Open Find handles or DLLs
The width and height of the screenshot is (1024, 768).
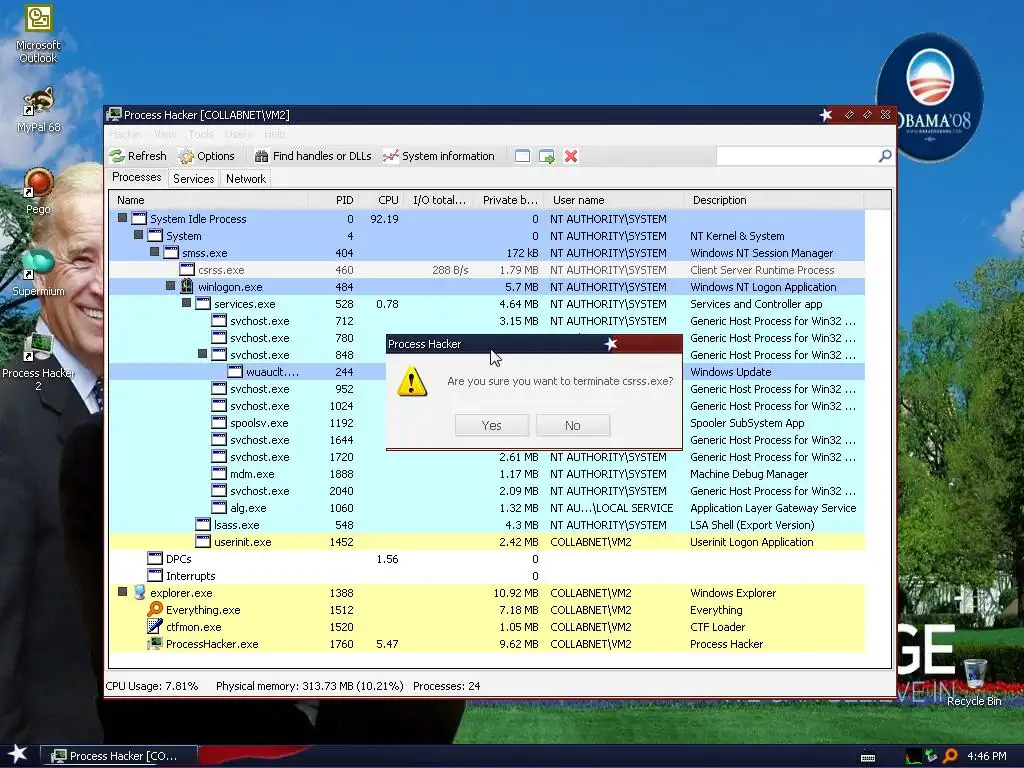click(313, 156)
